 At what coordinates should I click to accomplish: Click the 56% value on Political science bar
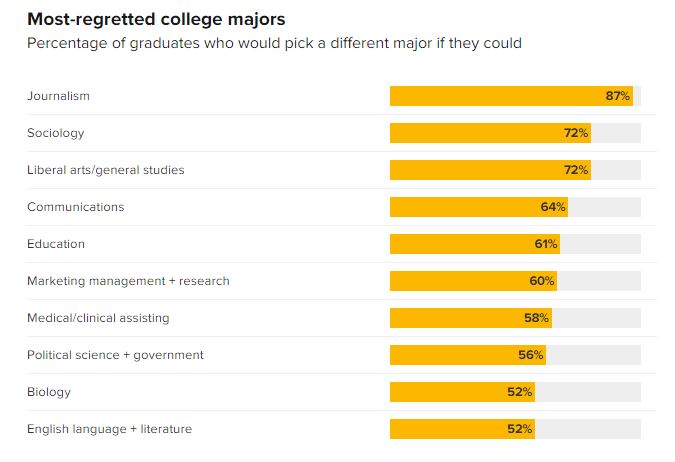[x=531, y=355]
